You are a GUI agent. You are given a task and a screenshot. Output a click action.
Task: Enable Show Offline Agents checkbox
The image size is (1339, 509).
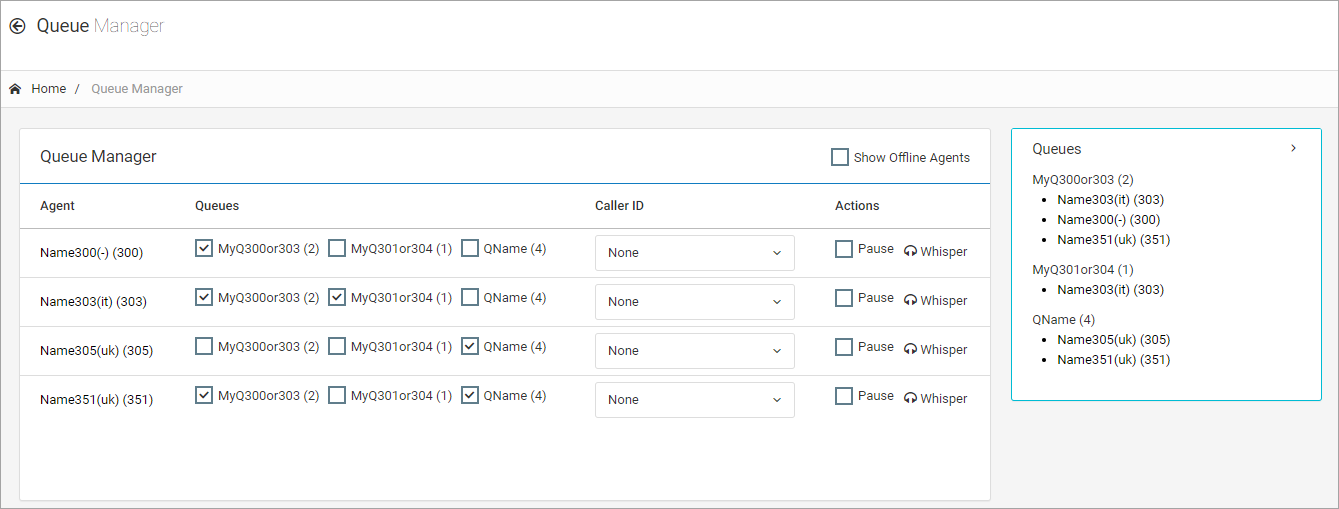click(840, 157)
